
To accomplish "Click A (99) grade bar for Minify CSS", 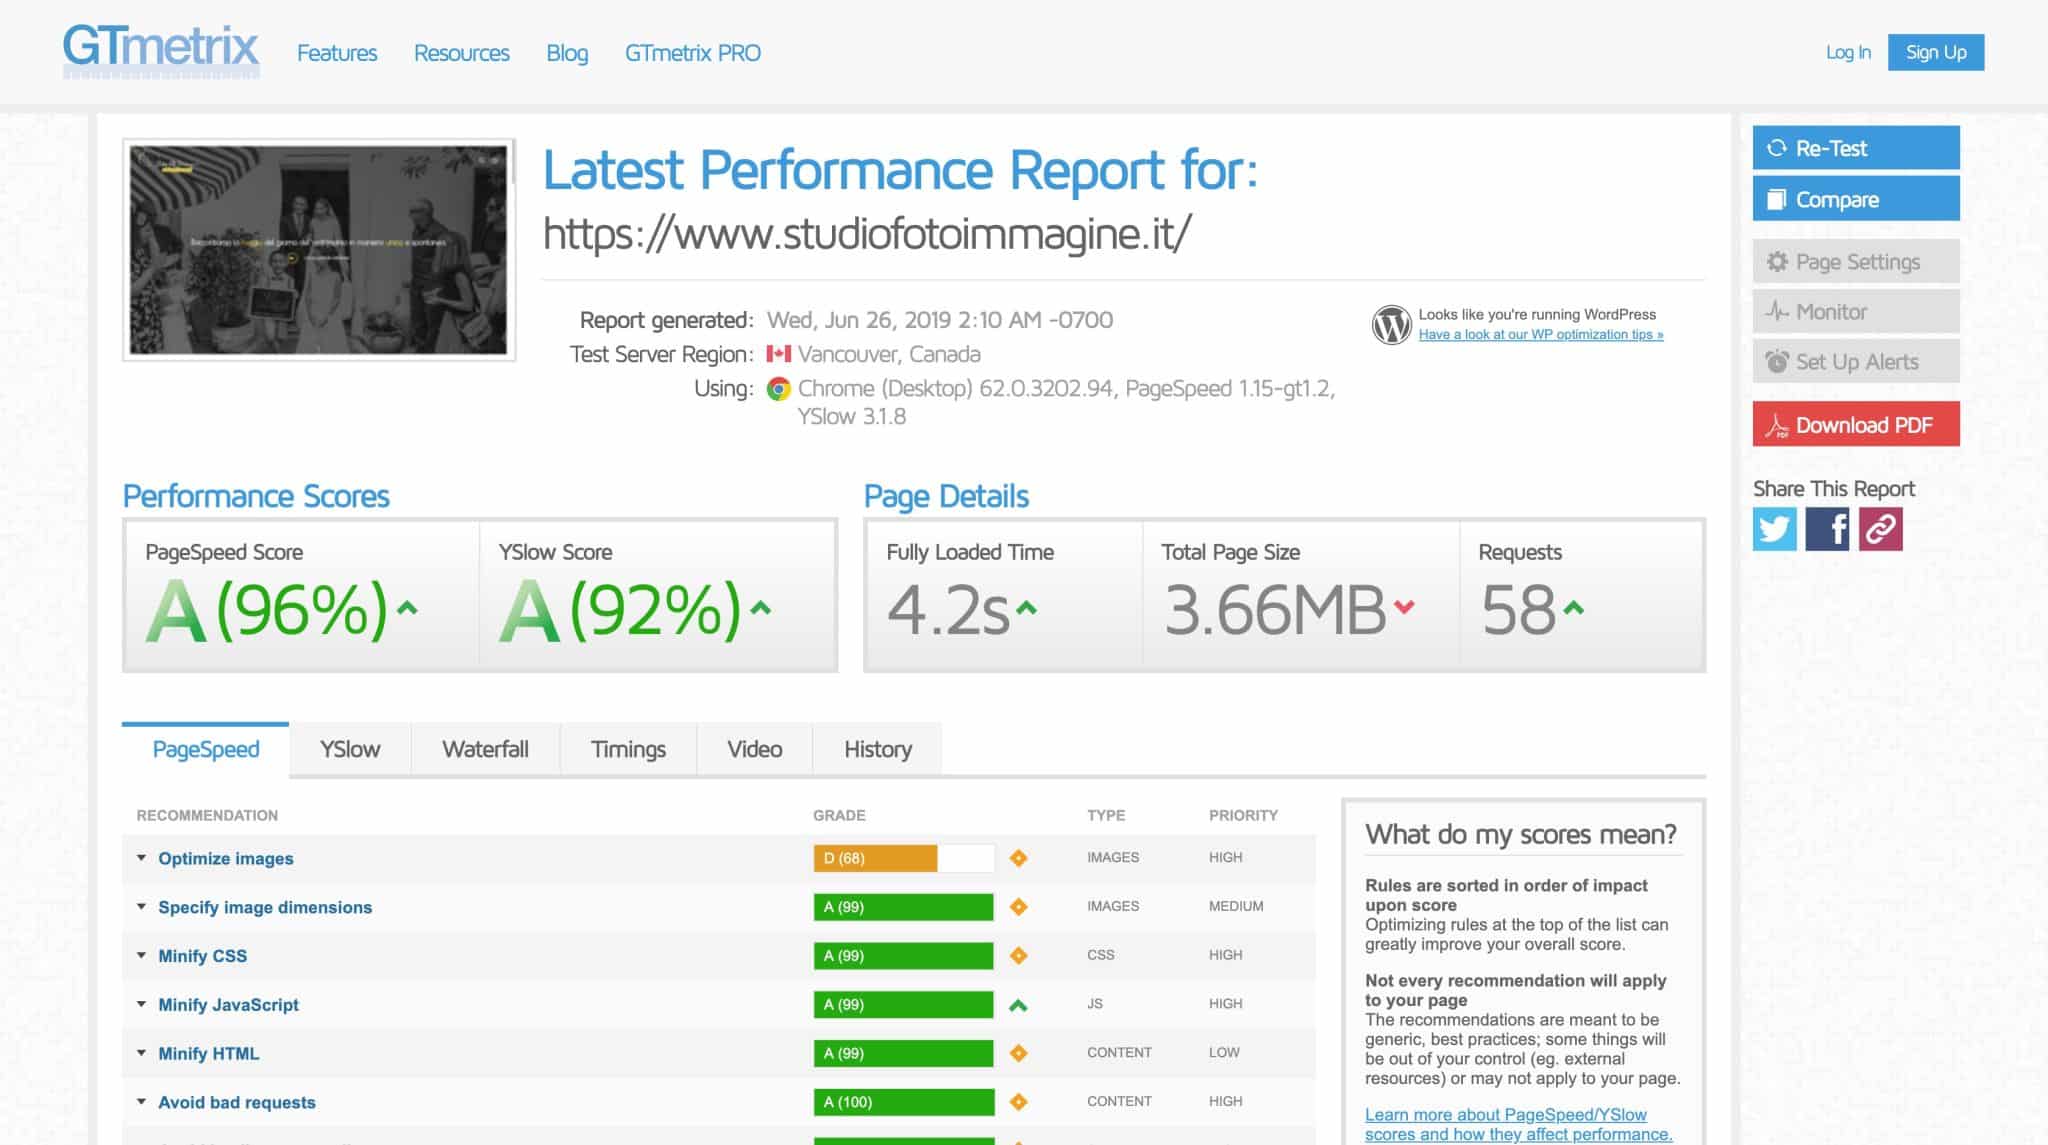I will (904, 956).
